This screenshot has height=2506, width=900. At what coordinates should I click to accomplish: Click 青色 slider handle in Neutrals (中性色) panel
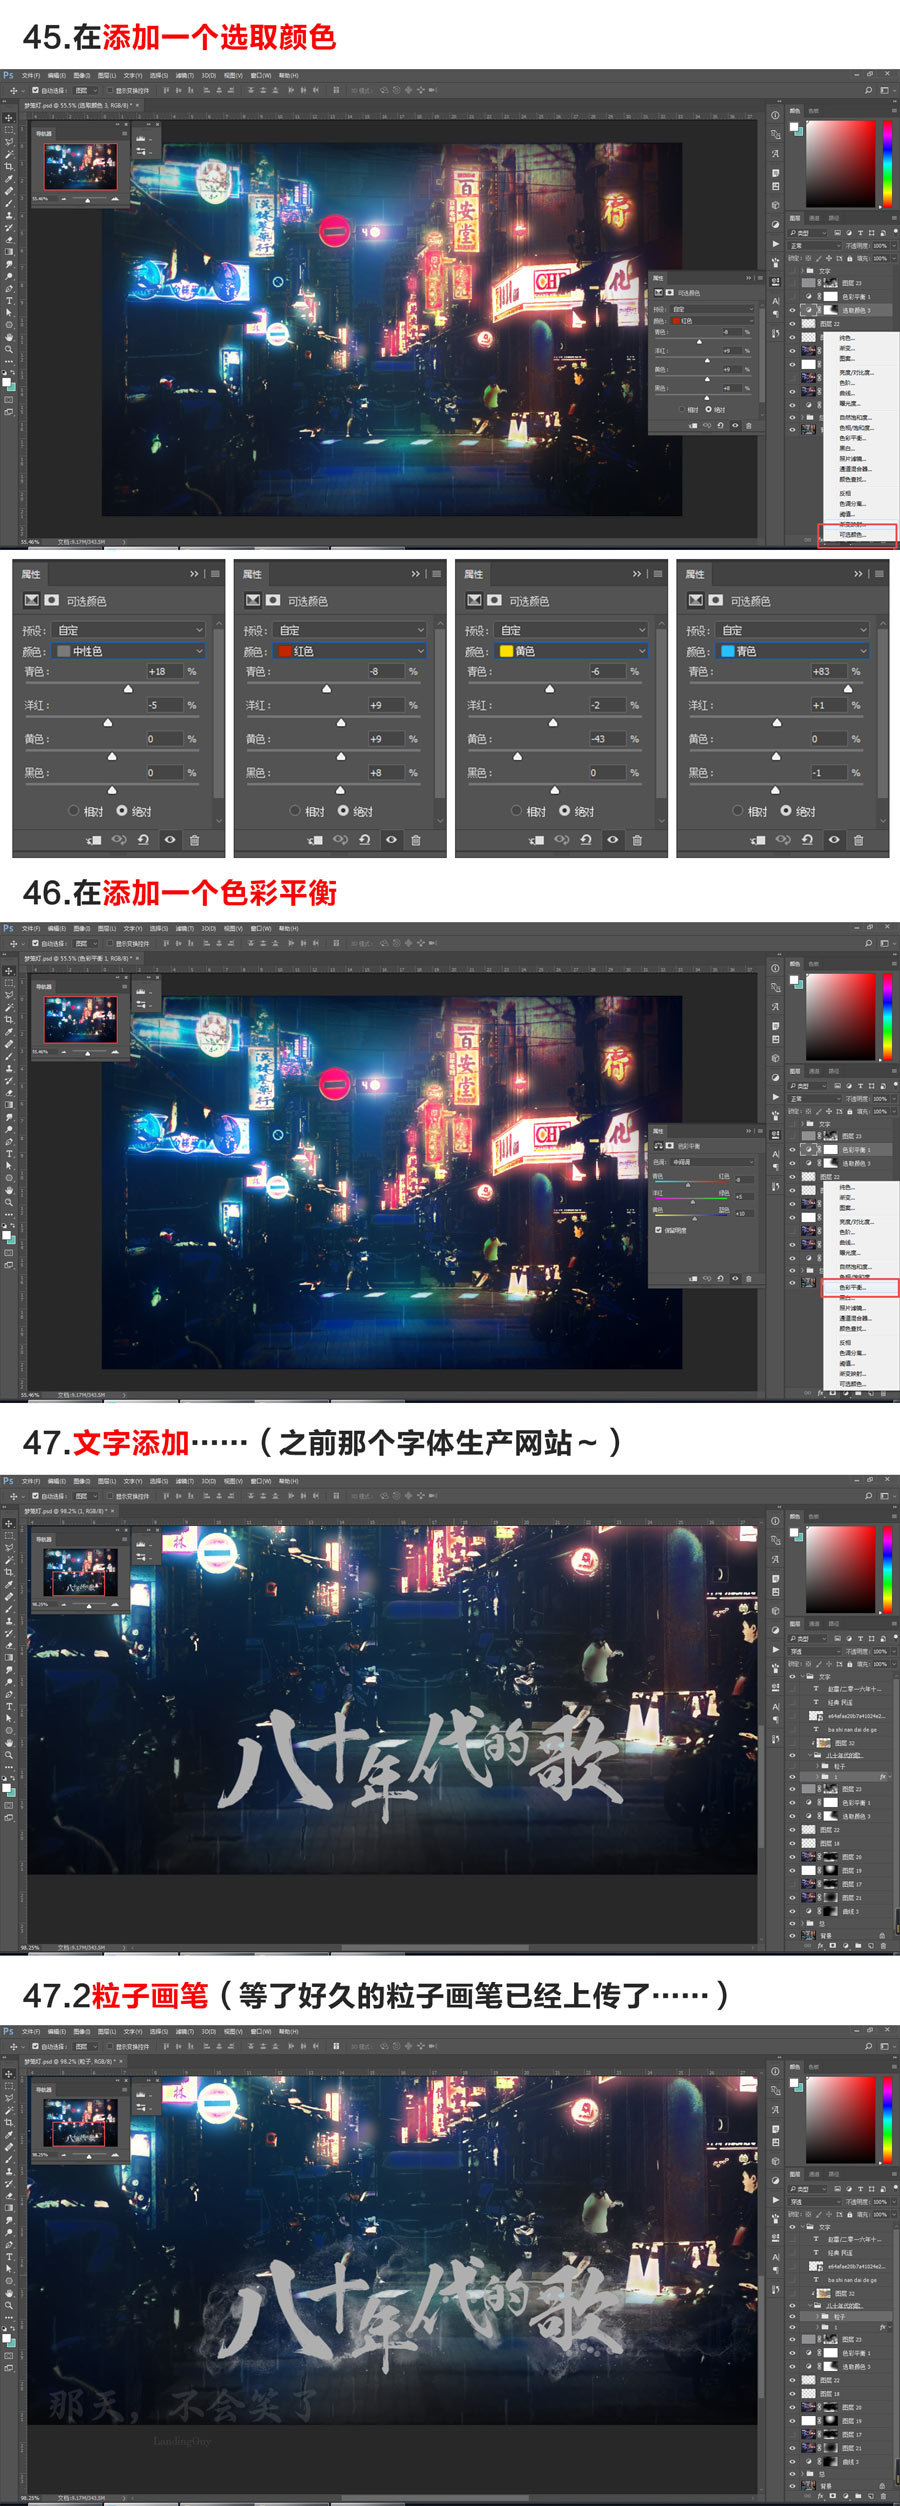point(127,689)
